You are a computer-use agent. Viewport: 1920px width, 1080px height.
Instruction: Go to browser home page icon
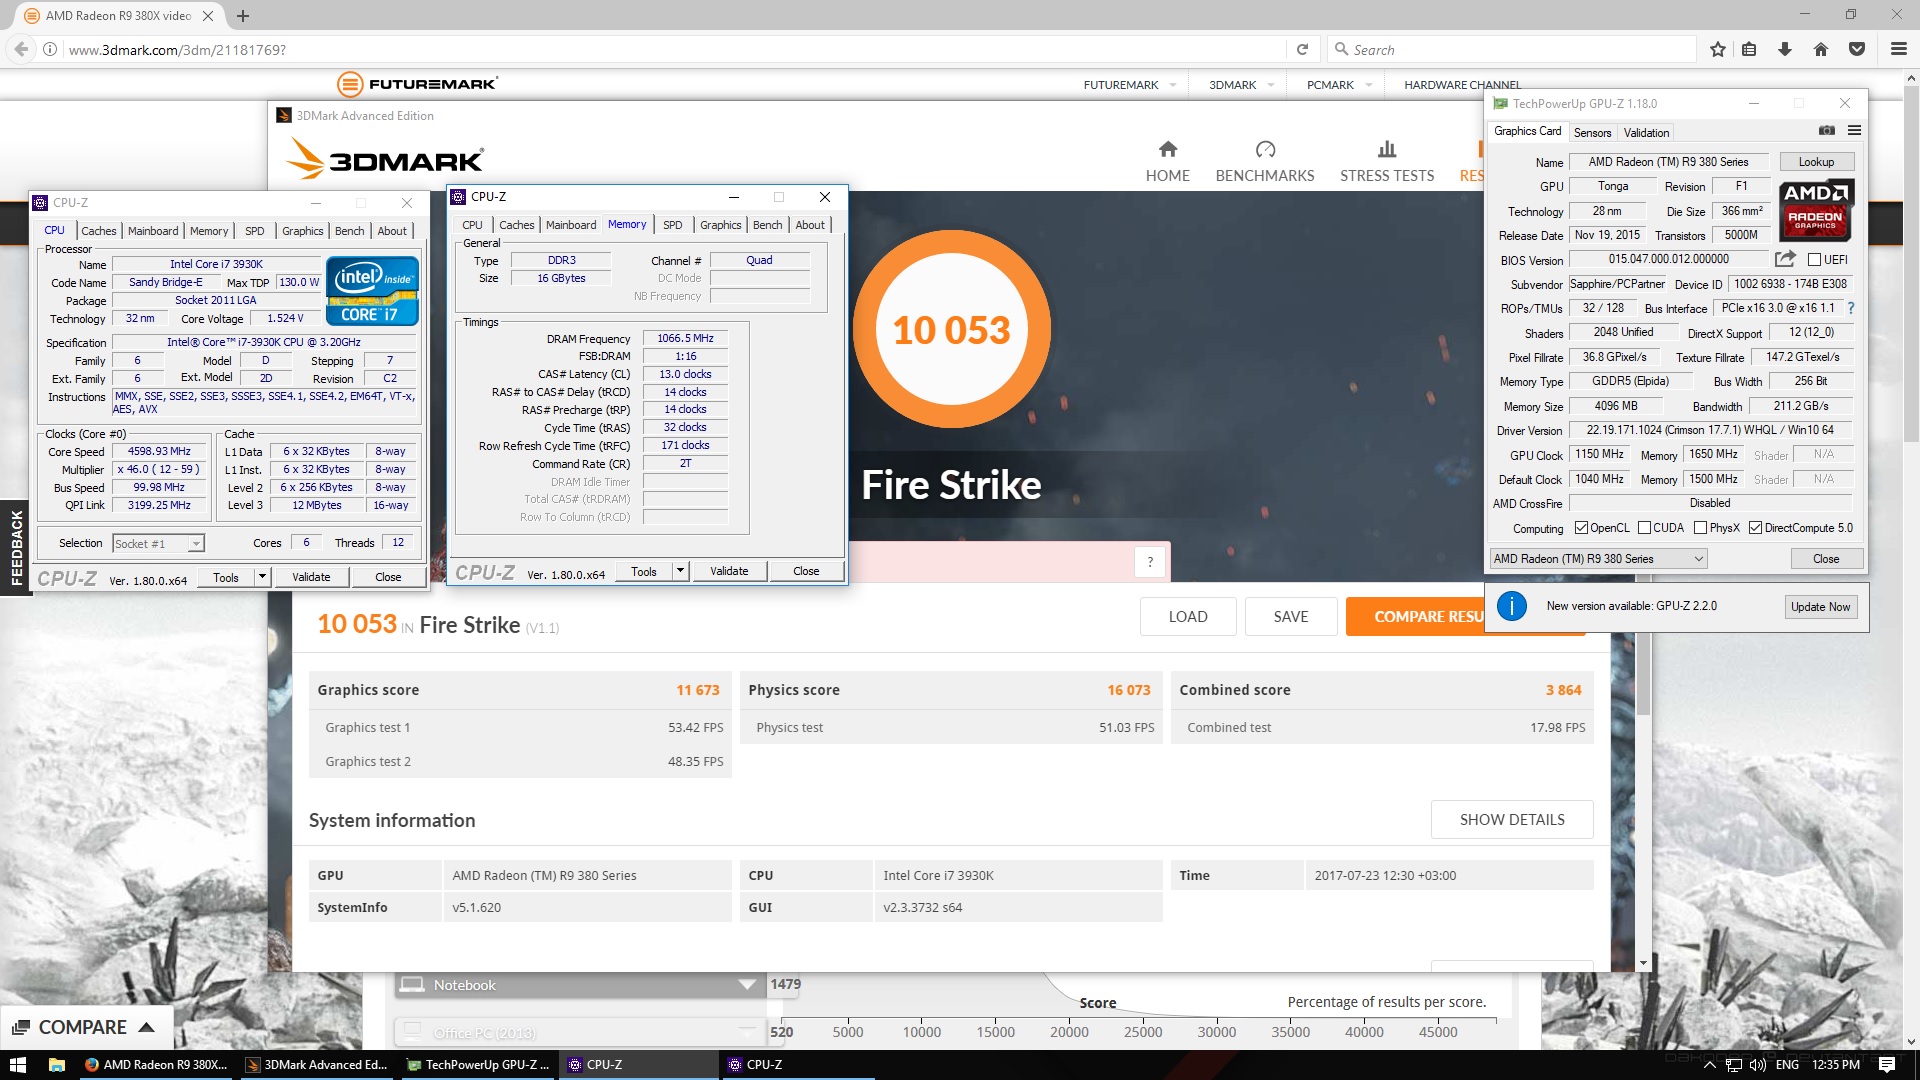tap(1821, 49)
